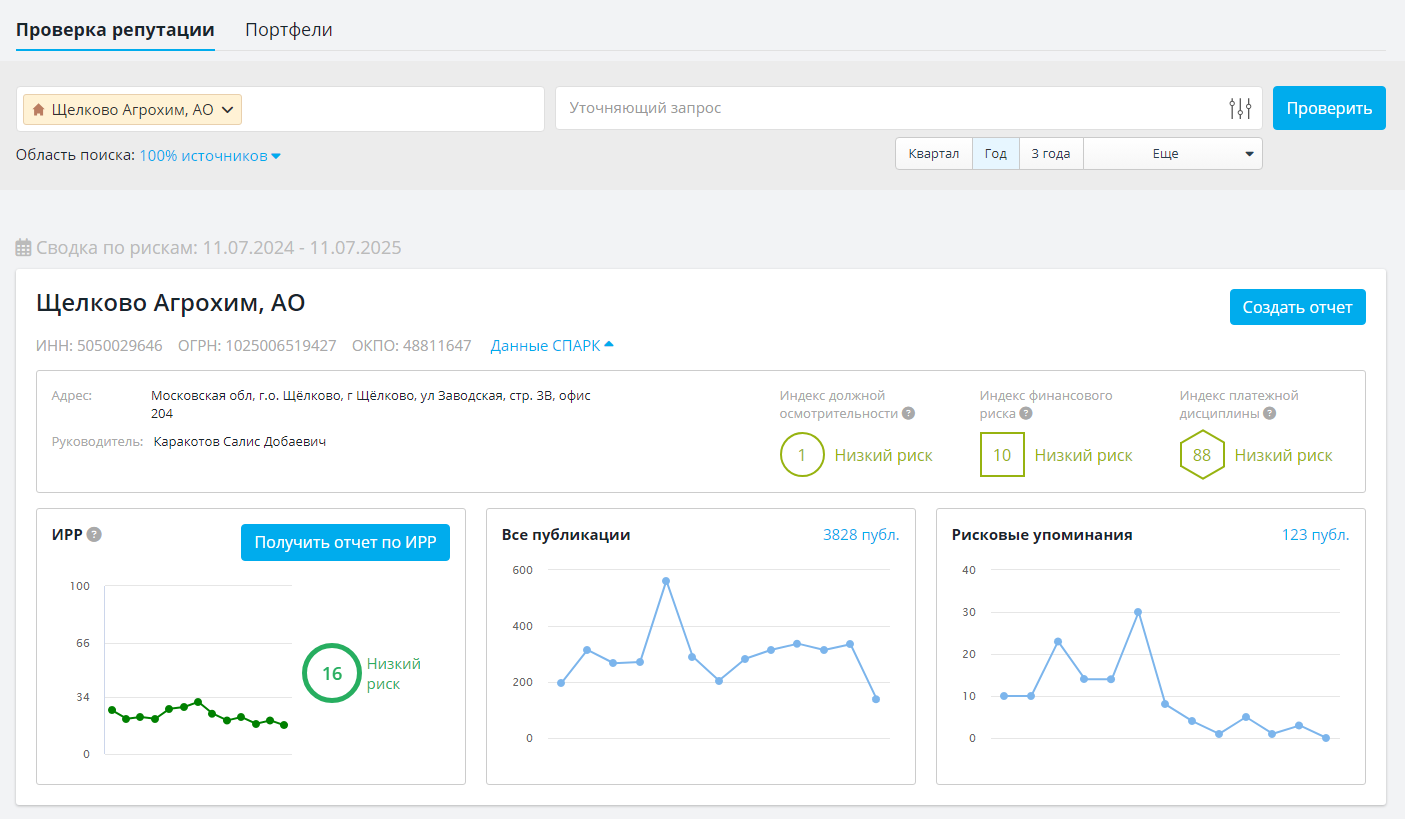Viewport: 1405px width, 819px height.
Task: Open help for Индекс должной осмотрительности
Action: (x=908, y=413)
